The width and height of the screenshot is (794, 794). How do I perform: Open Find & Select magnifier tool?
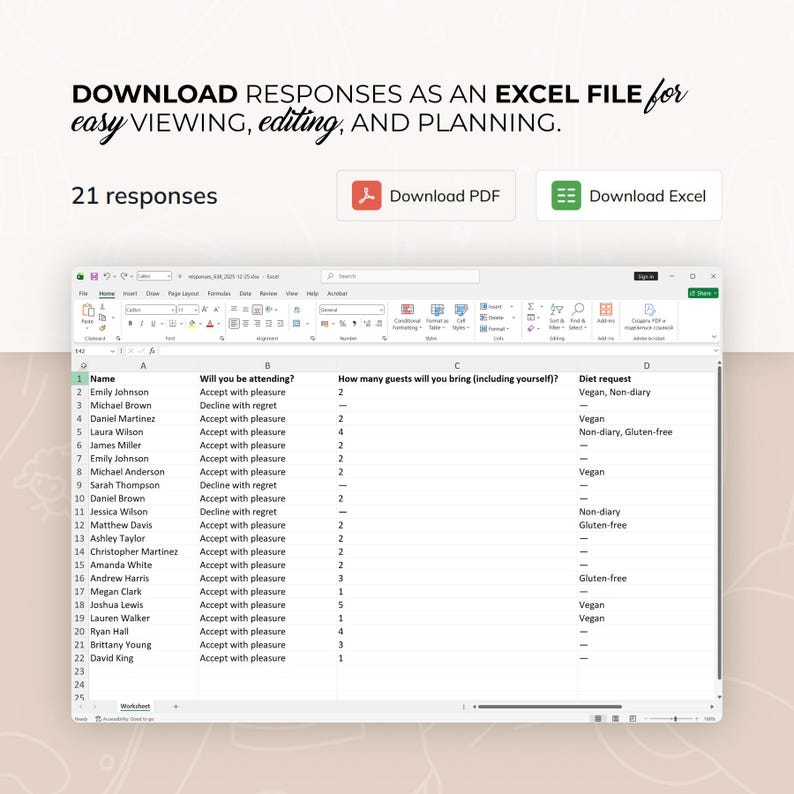(578, 317)
